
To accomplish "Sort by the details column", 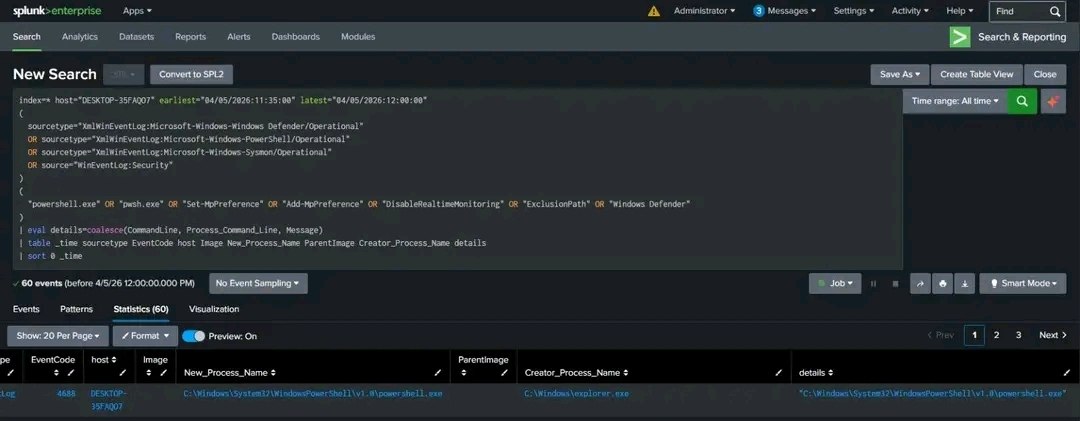I will [x=816, y=373].
